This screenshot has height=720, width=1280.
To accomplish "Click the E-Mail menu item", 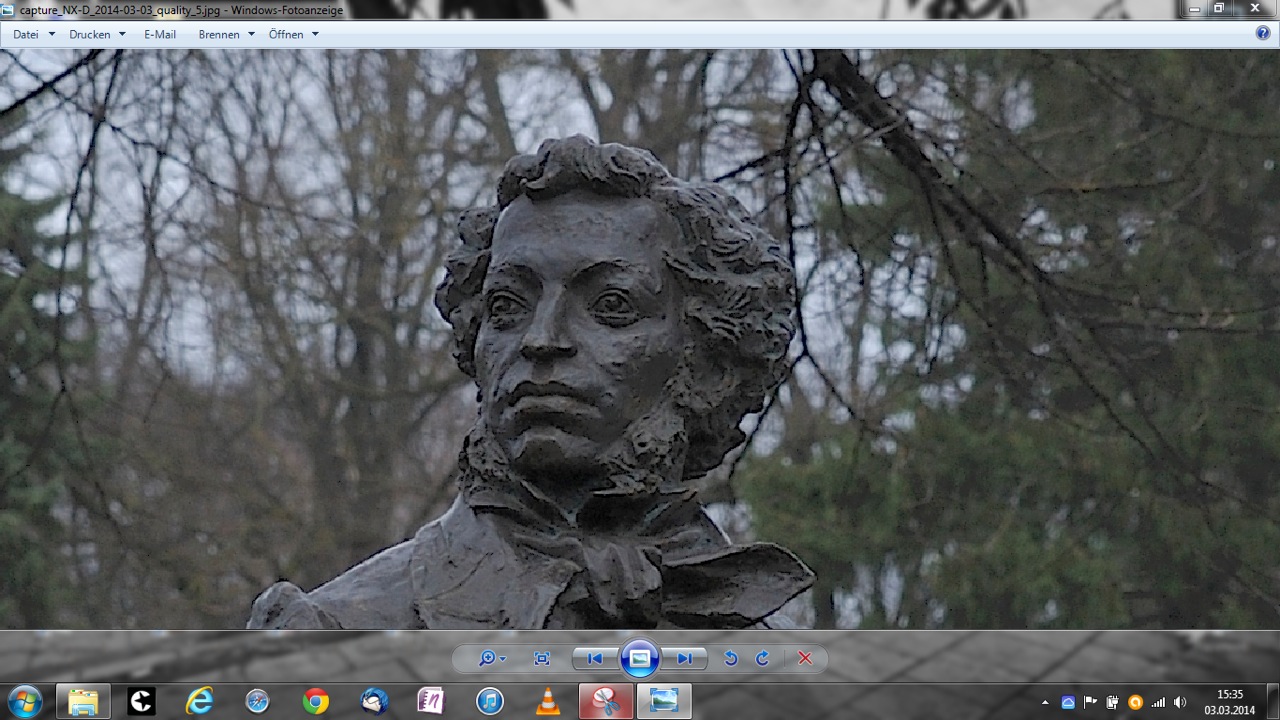I will pos(160,34).
